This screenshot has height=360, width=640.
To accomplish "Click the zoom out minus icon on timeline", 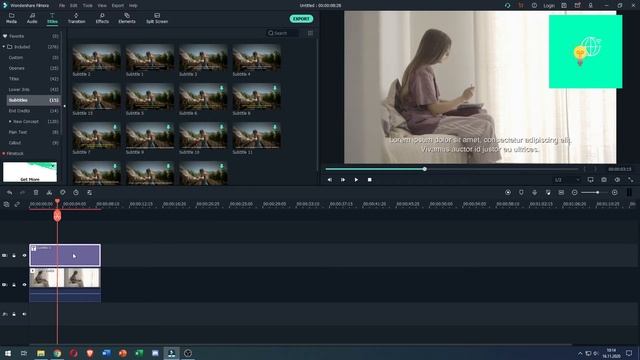I will tap(574, 193).
